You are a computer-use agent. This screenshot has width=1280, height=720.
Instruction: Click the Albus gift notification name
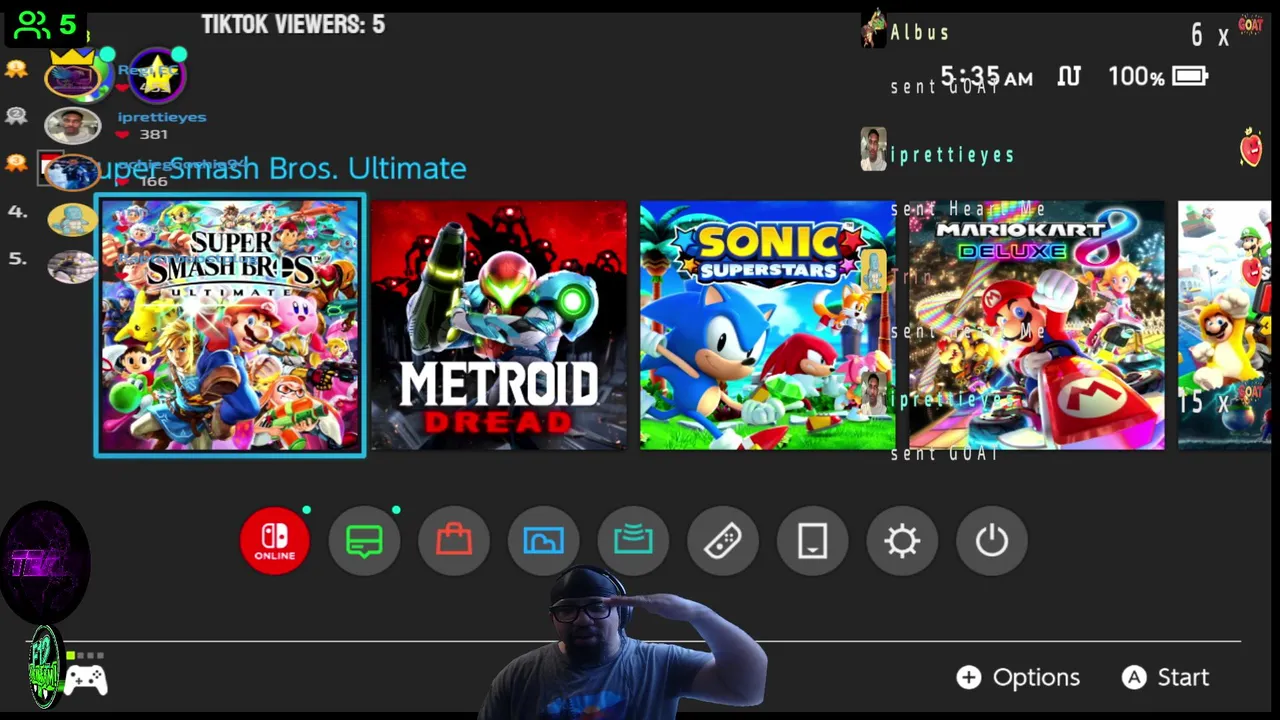pyautogui.click(x=920, y=32)
